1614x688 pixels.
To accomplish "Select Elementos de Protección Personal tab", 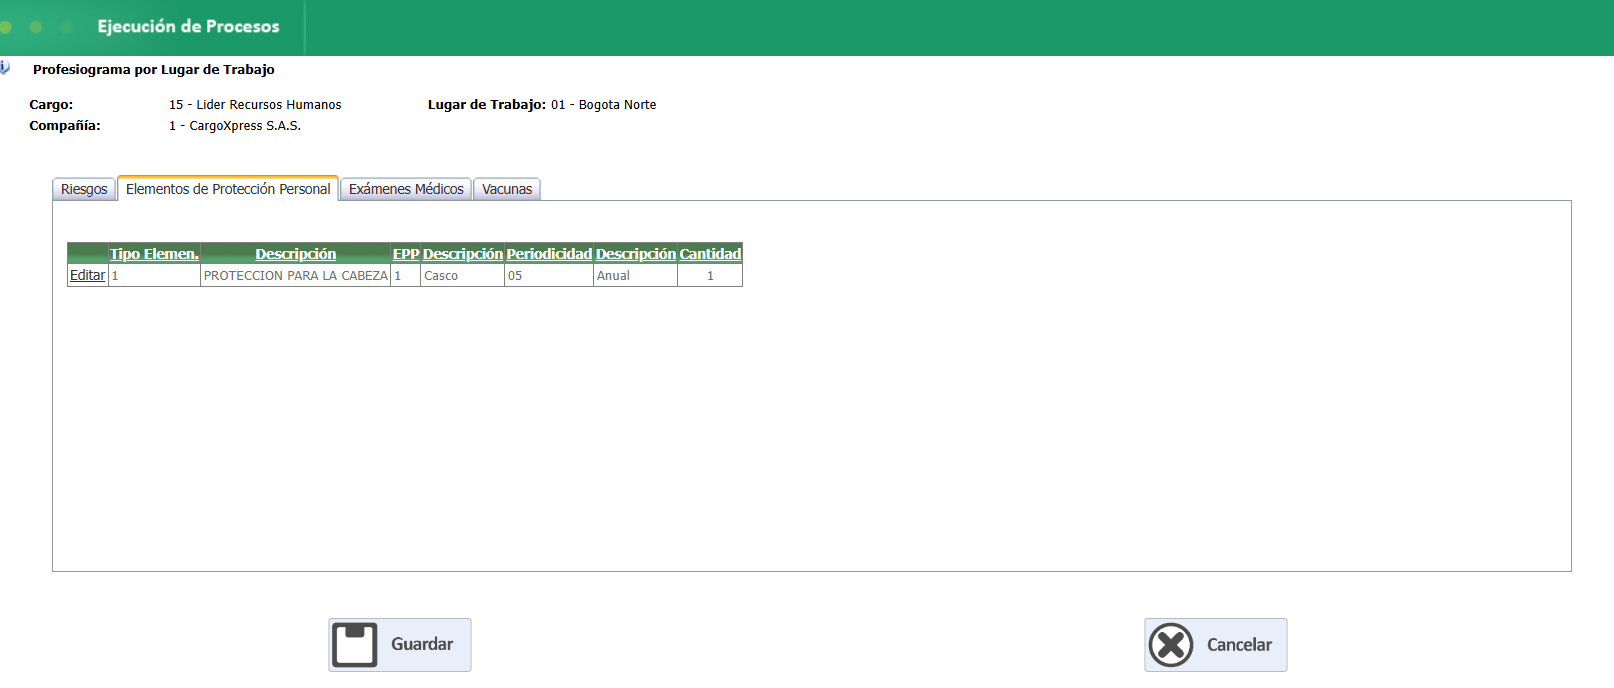I will [x=228, y=189].
